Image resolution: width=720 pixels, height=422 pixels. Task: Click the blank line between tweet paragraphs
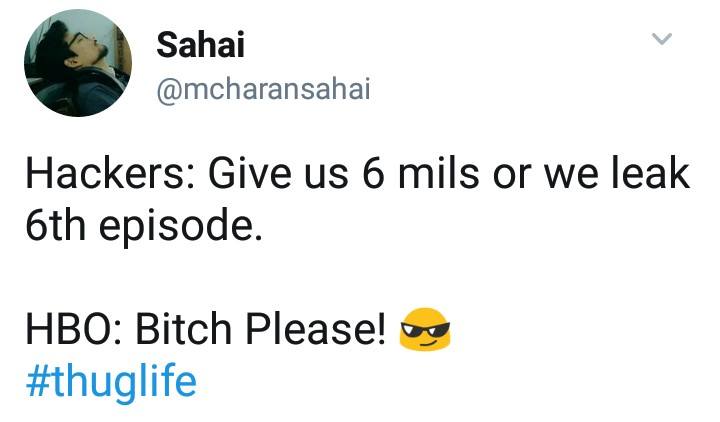point(358,278)
